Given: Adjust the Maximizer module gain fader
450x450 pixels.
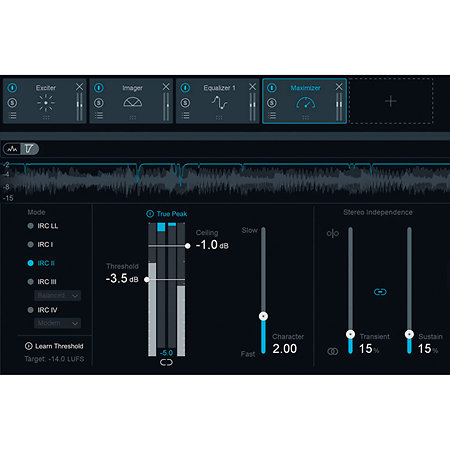Looking at the screenshot, I should pyautogui.click(x=339, y=107).
